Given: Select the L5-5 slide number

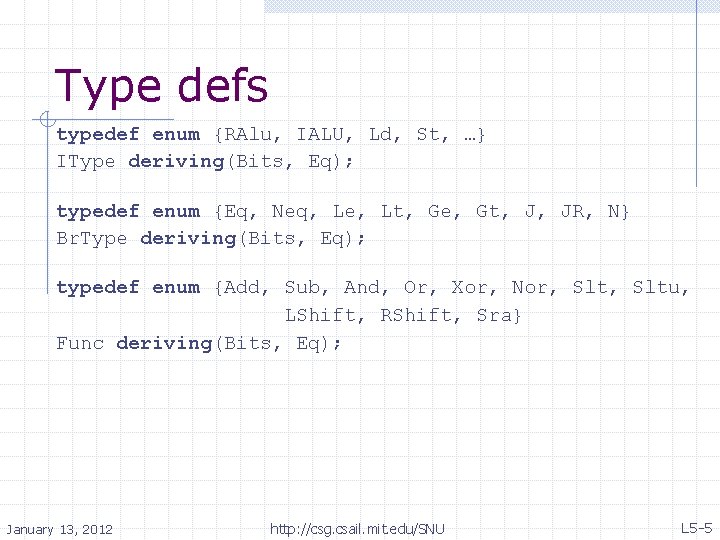Looking at the screenshot, I should 697,528.
